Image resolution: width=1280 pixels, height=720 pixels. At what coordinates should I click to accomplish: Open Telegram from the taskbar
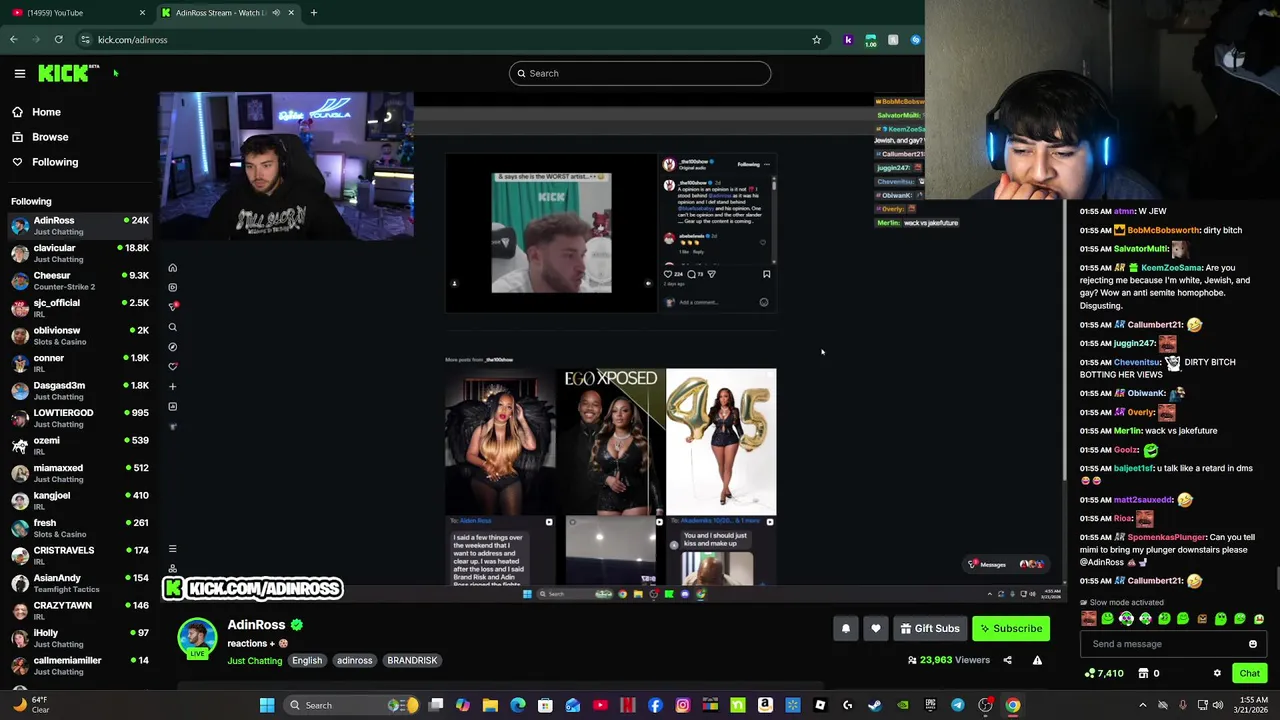coord(957,705)
